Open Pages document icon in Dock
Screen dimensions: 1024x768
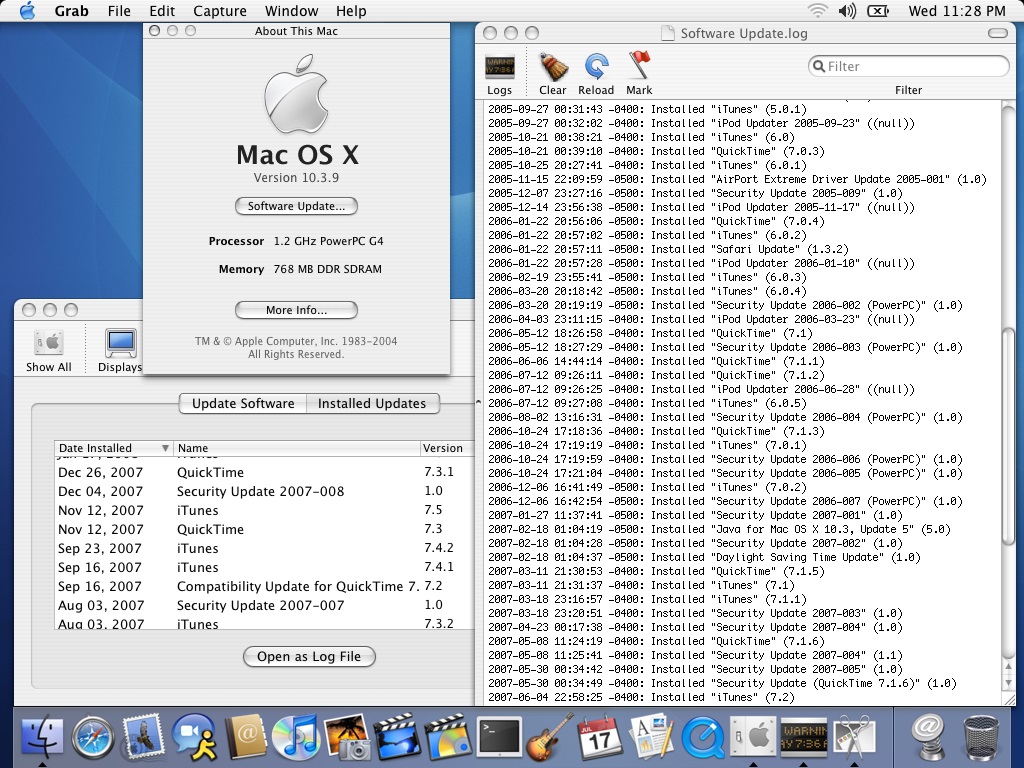[650, 737]
